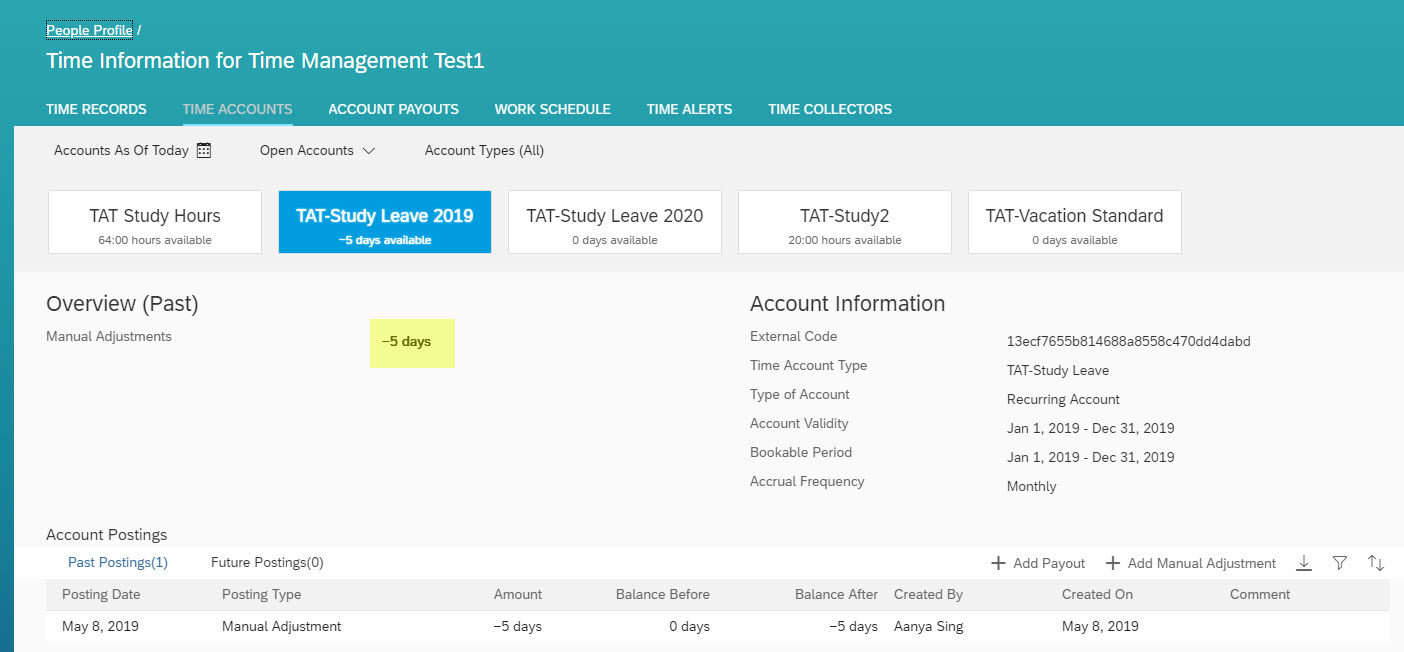Screen dimensions: 1404x652
Task: Select the TIME ACCOUNTS tab
Action: (x=237, y=109)
